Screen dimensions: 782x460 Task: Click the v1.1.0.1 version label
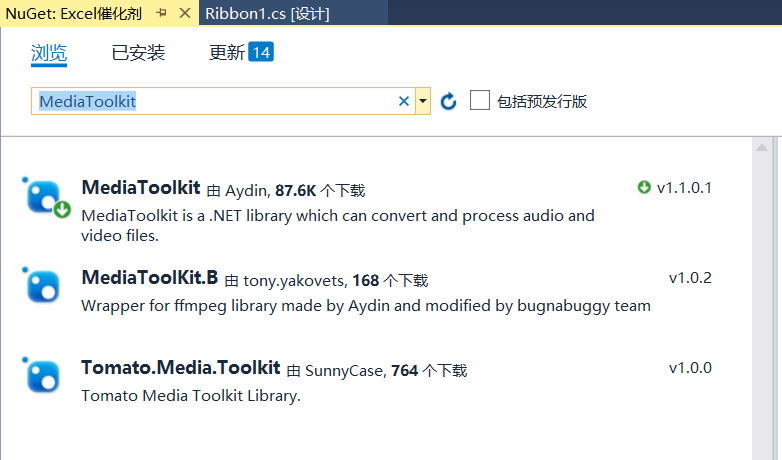[684, 188]
